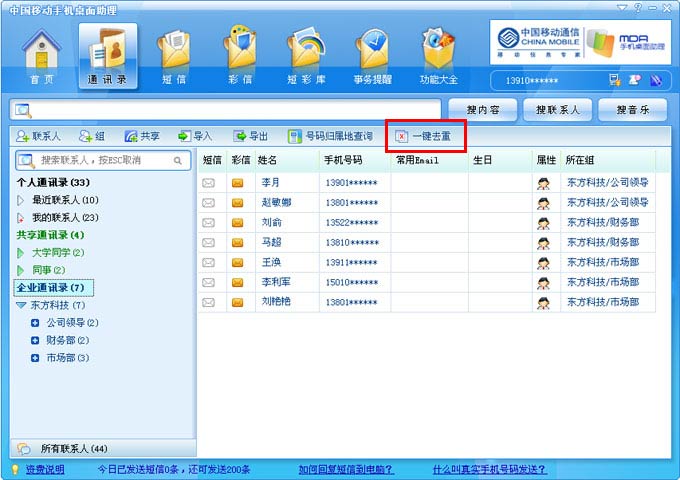Viewport: 680px width, 480px height.
Task: Open the 事务提醒 reminders module
Action: (372, 55)
